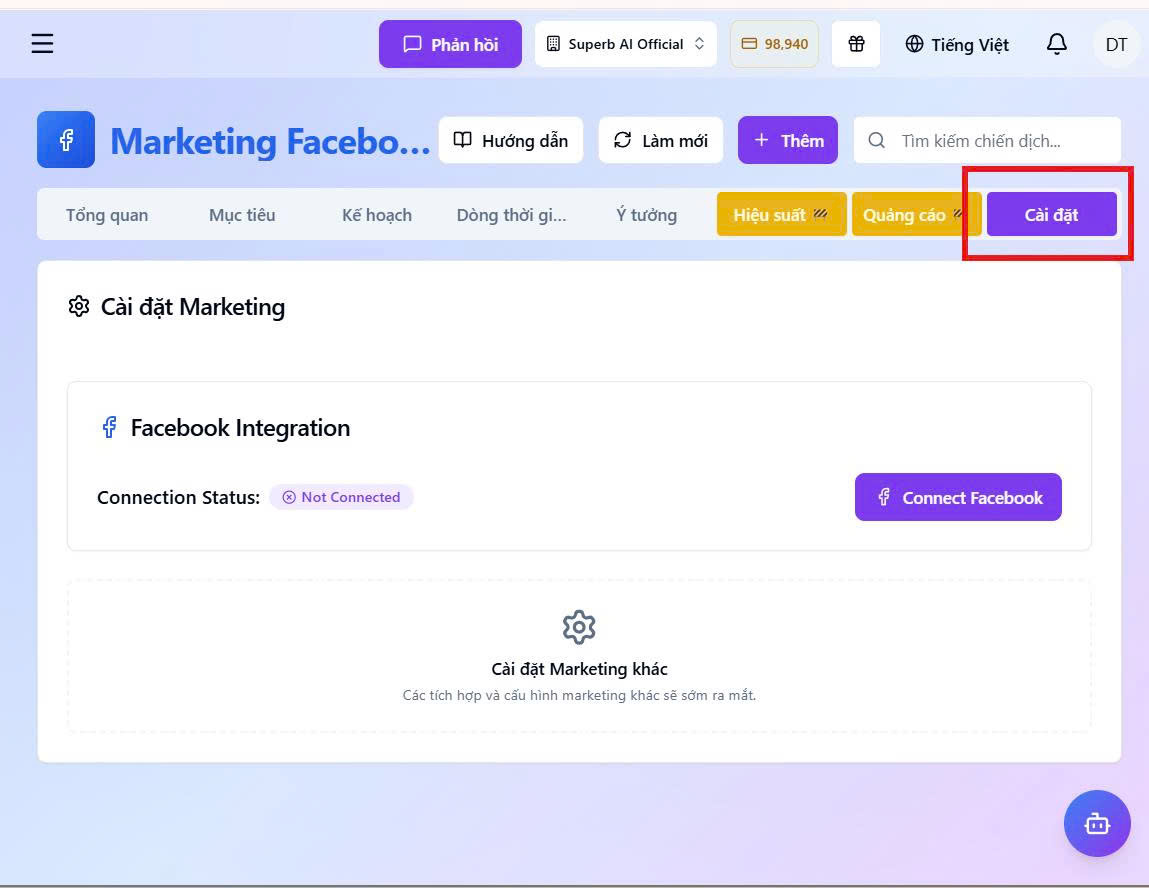
Task: Click Làm mới to refresh
Action: 661,140
